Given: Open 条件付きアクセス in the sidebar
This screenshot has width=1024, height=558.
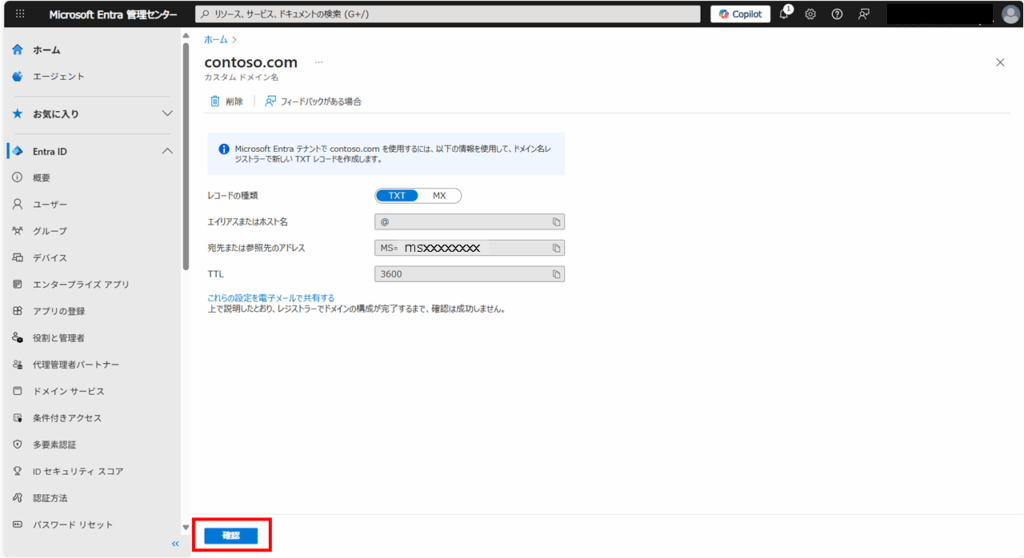Looking at the screenshot, I should (x=67, y=418).
